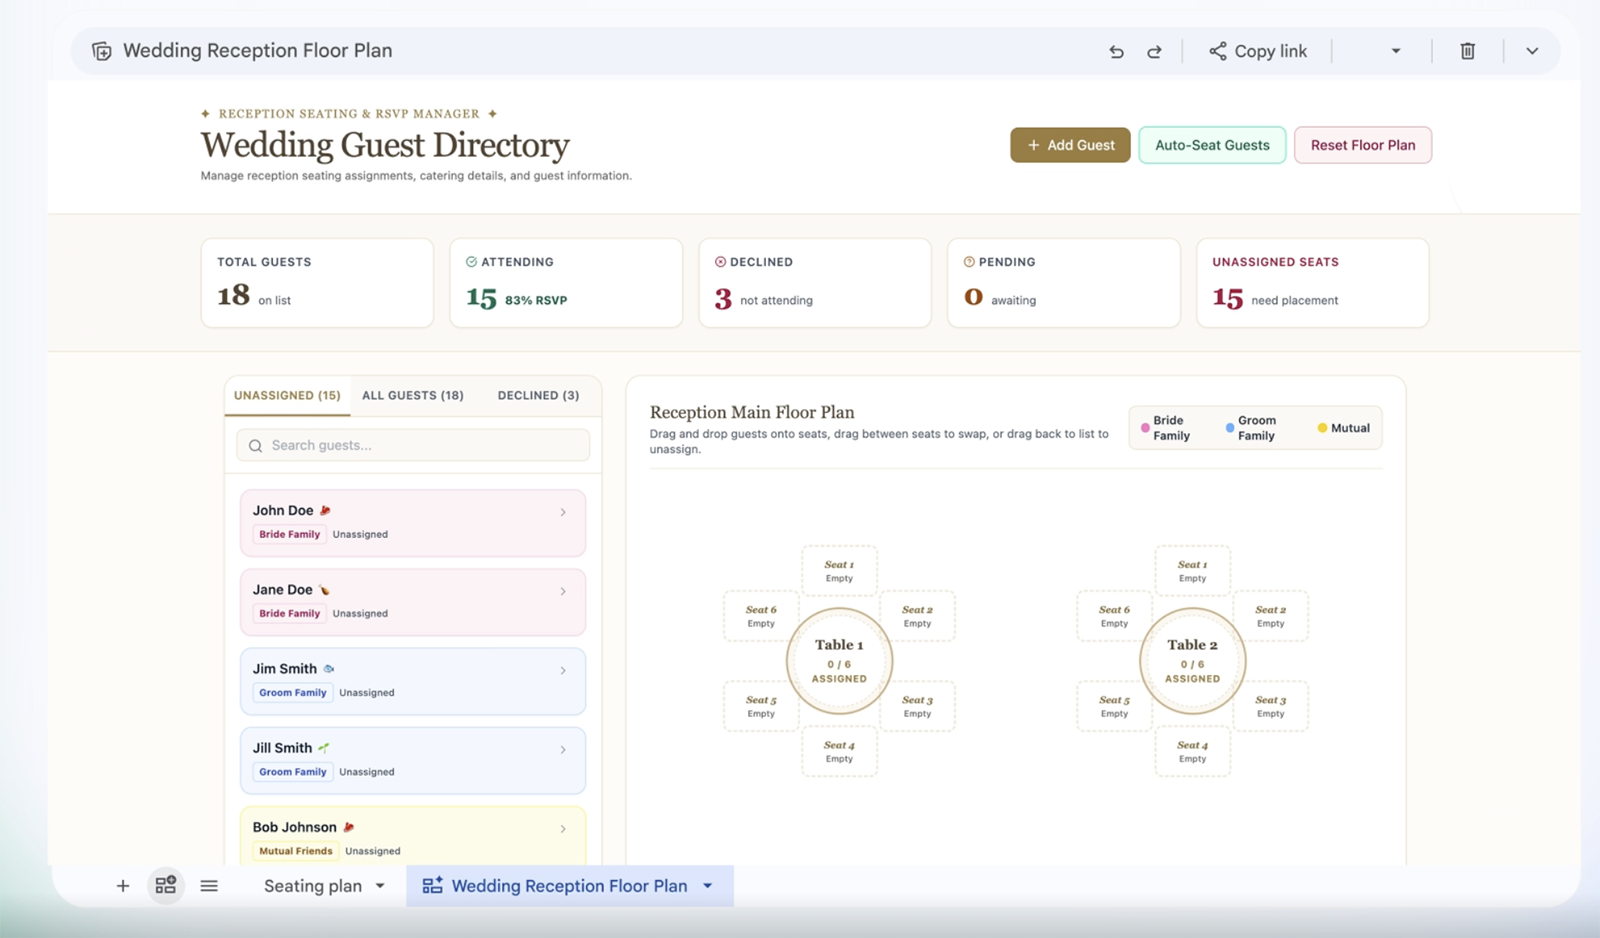Click Seat 4 at Table 1
This screenshot has width=1600, height=938.
tap(839, 751)
